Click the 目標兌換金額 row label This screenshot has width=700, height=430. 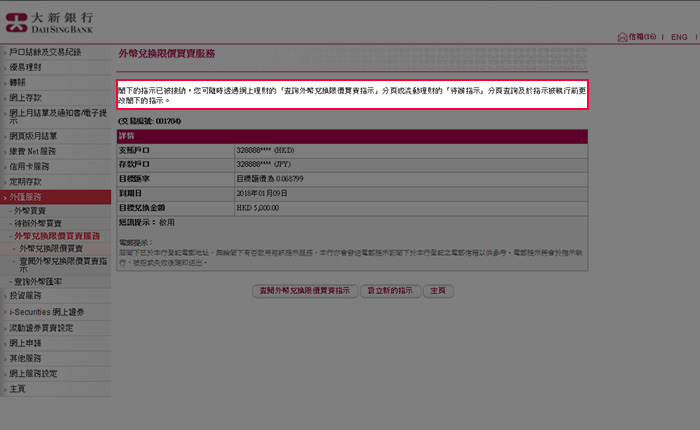[142, 208]
